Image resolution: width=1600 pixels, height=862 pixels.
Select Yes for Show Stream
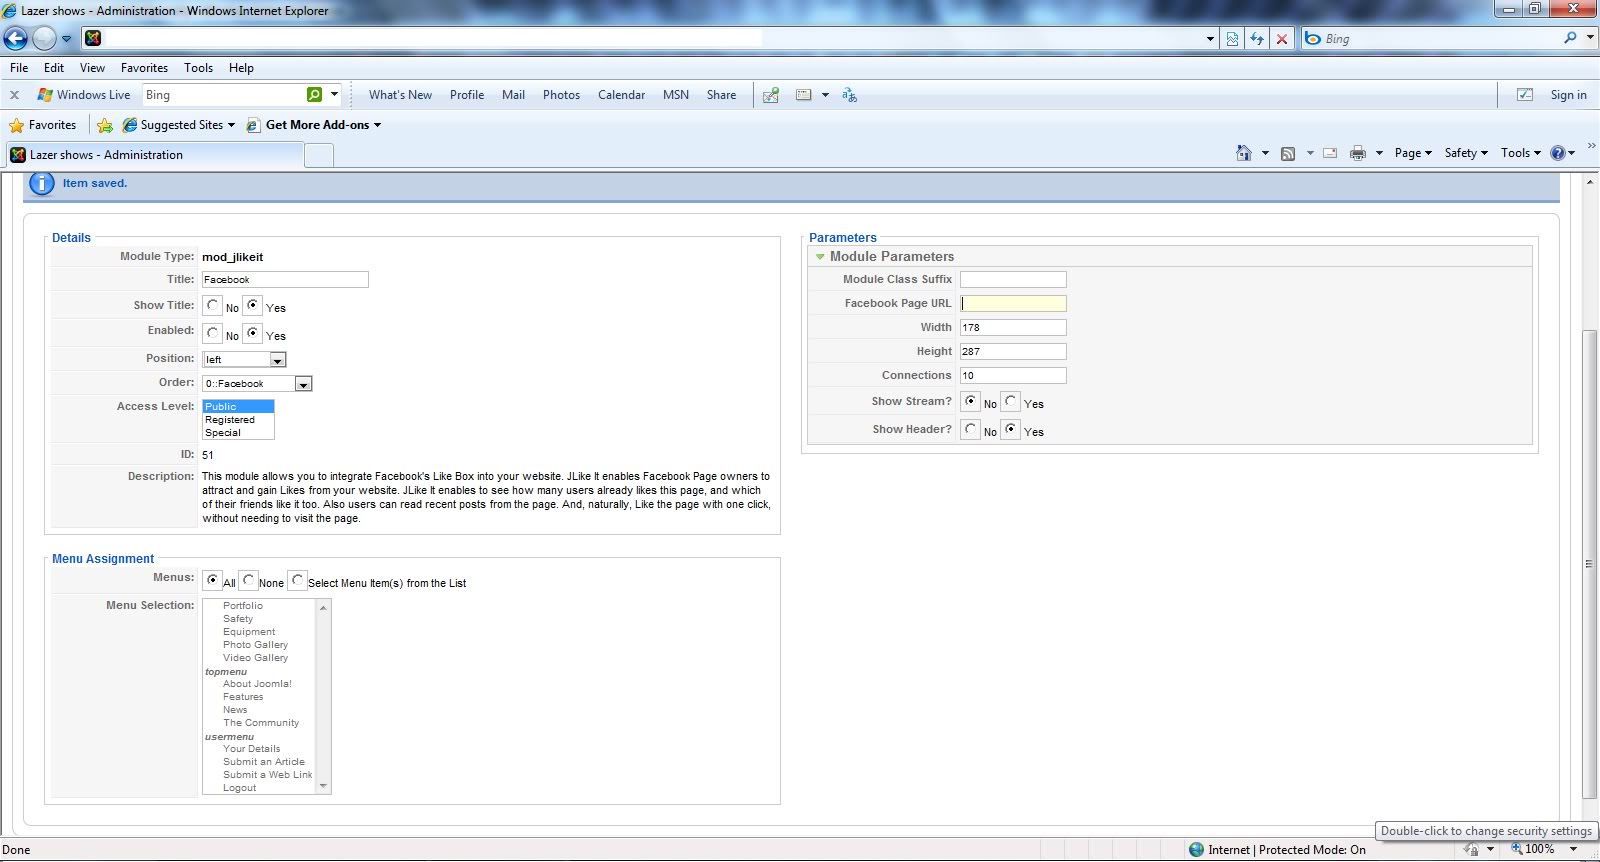(1011, 402)
